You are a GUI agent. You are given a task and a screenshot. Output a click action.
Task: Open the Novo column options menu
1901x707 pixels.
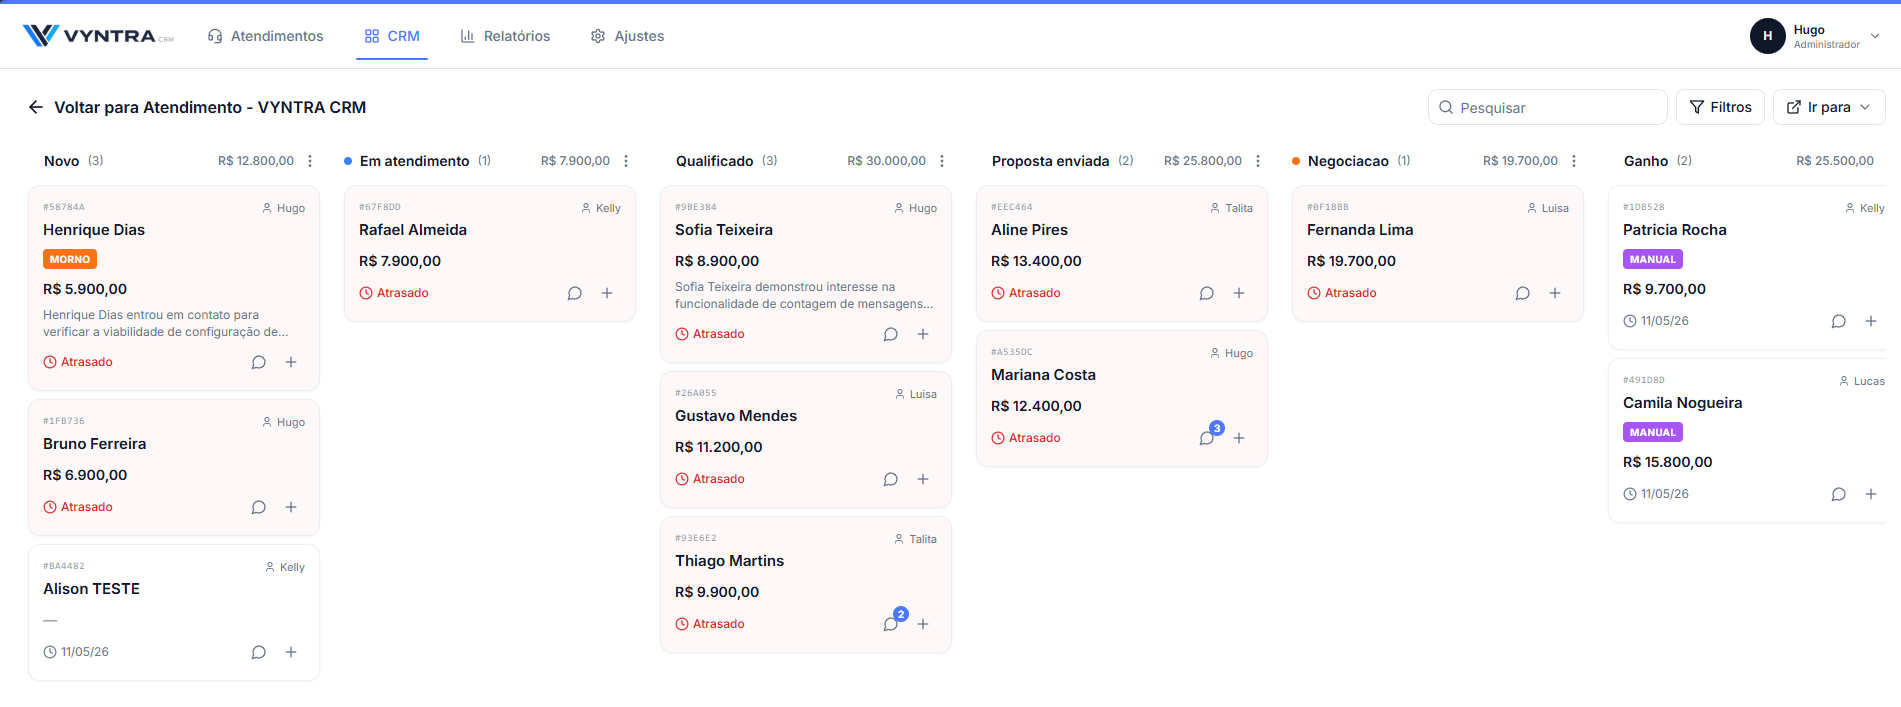point(310,161)
